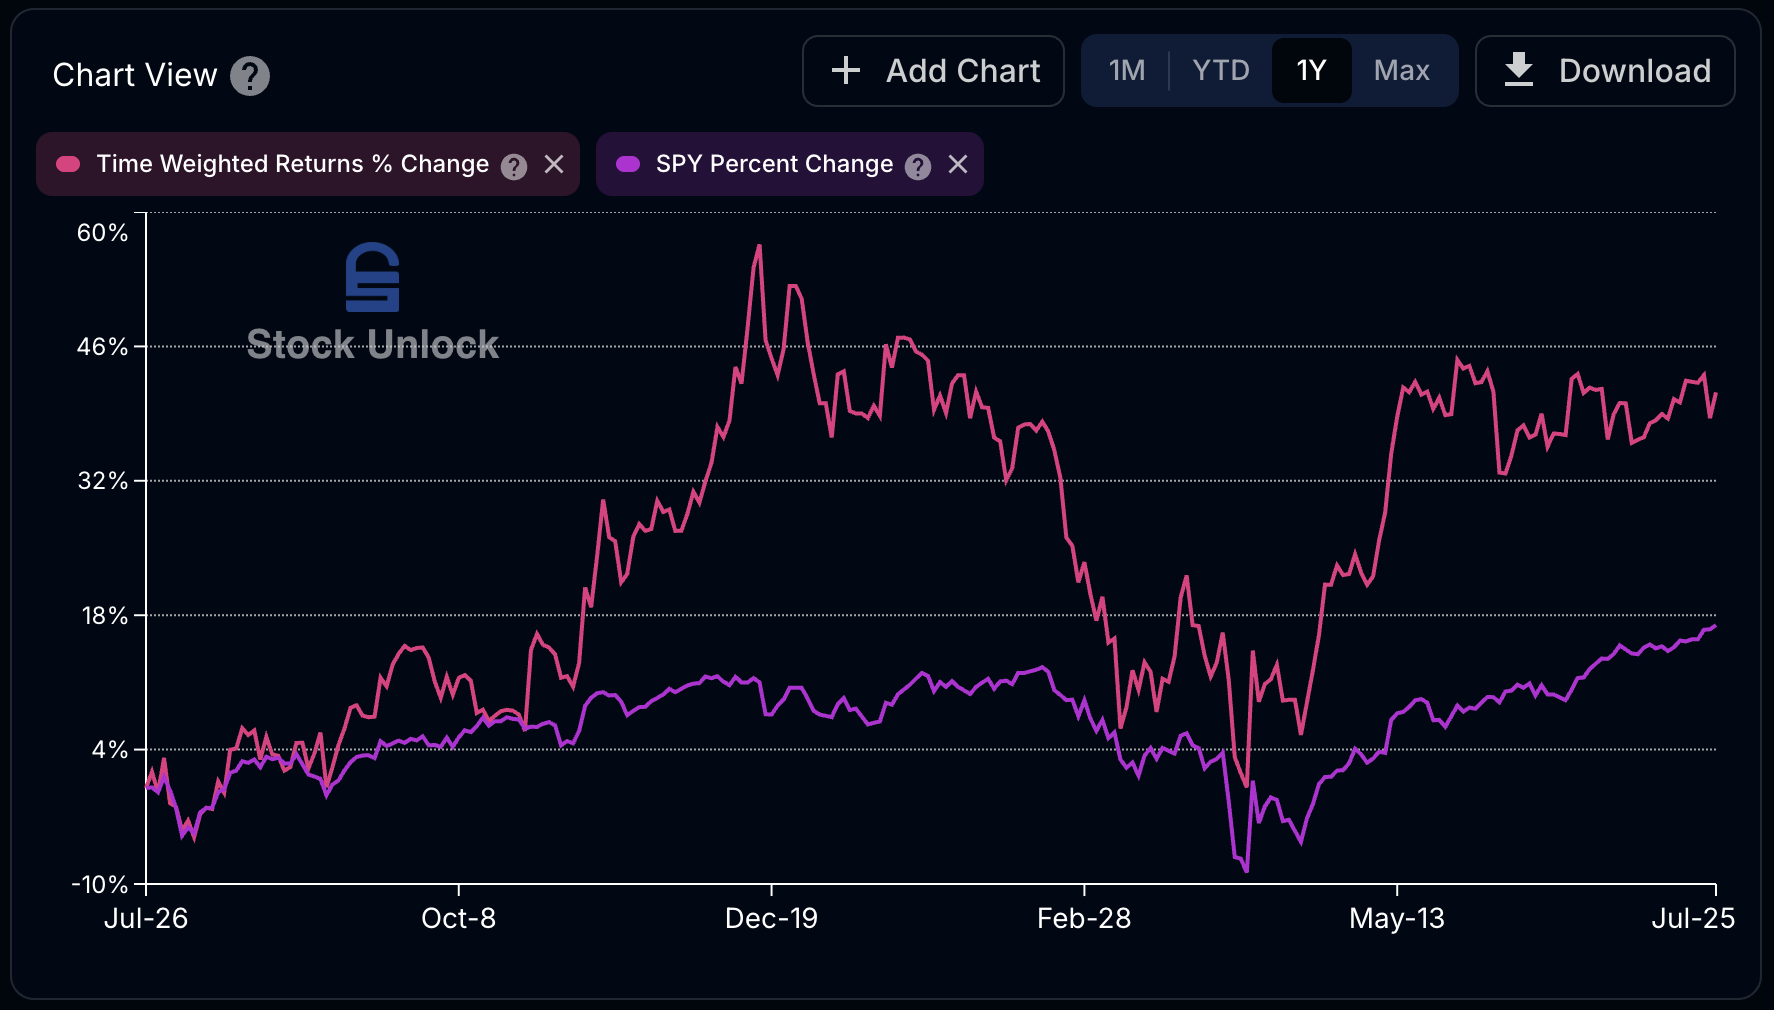Screen dimensions: 1774x1010
Task: Click the plus icon in Add Chart
Action: 846,71
